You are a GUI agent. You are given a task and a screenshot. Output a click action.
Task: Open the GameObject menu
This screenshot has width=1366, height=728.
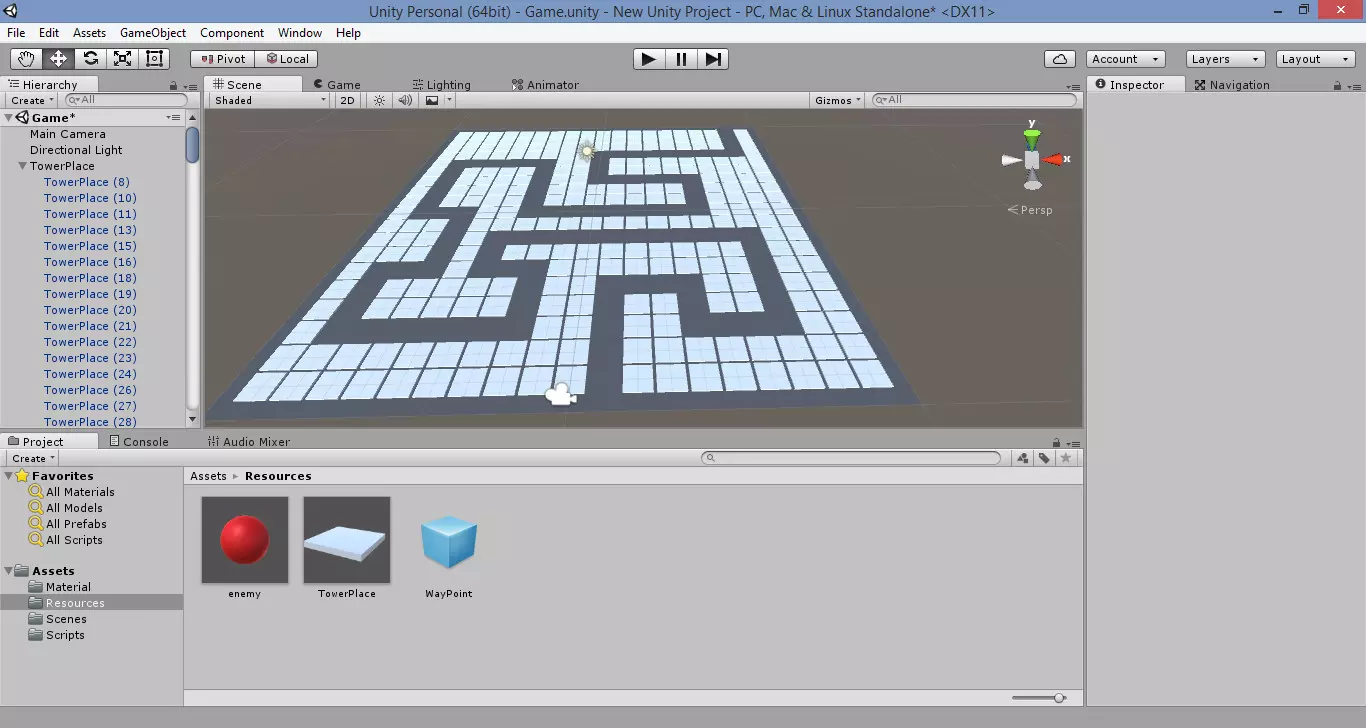point(152,33)
